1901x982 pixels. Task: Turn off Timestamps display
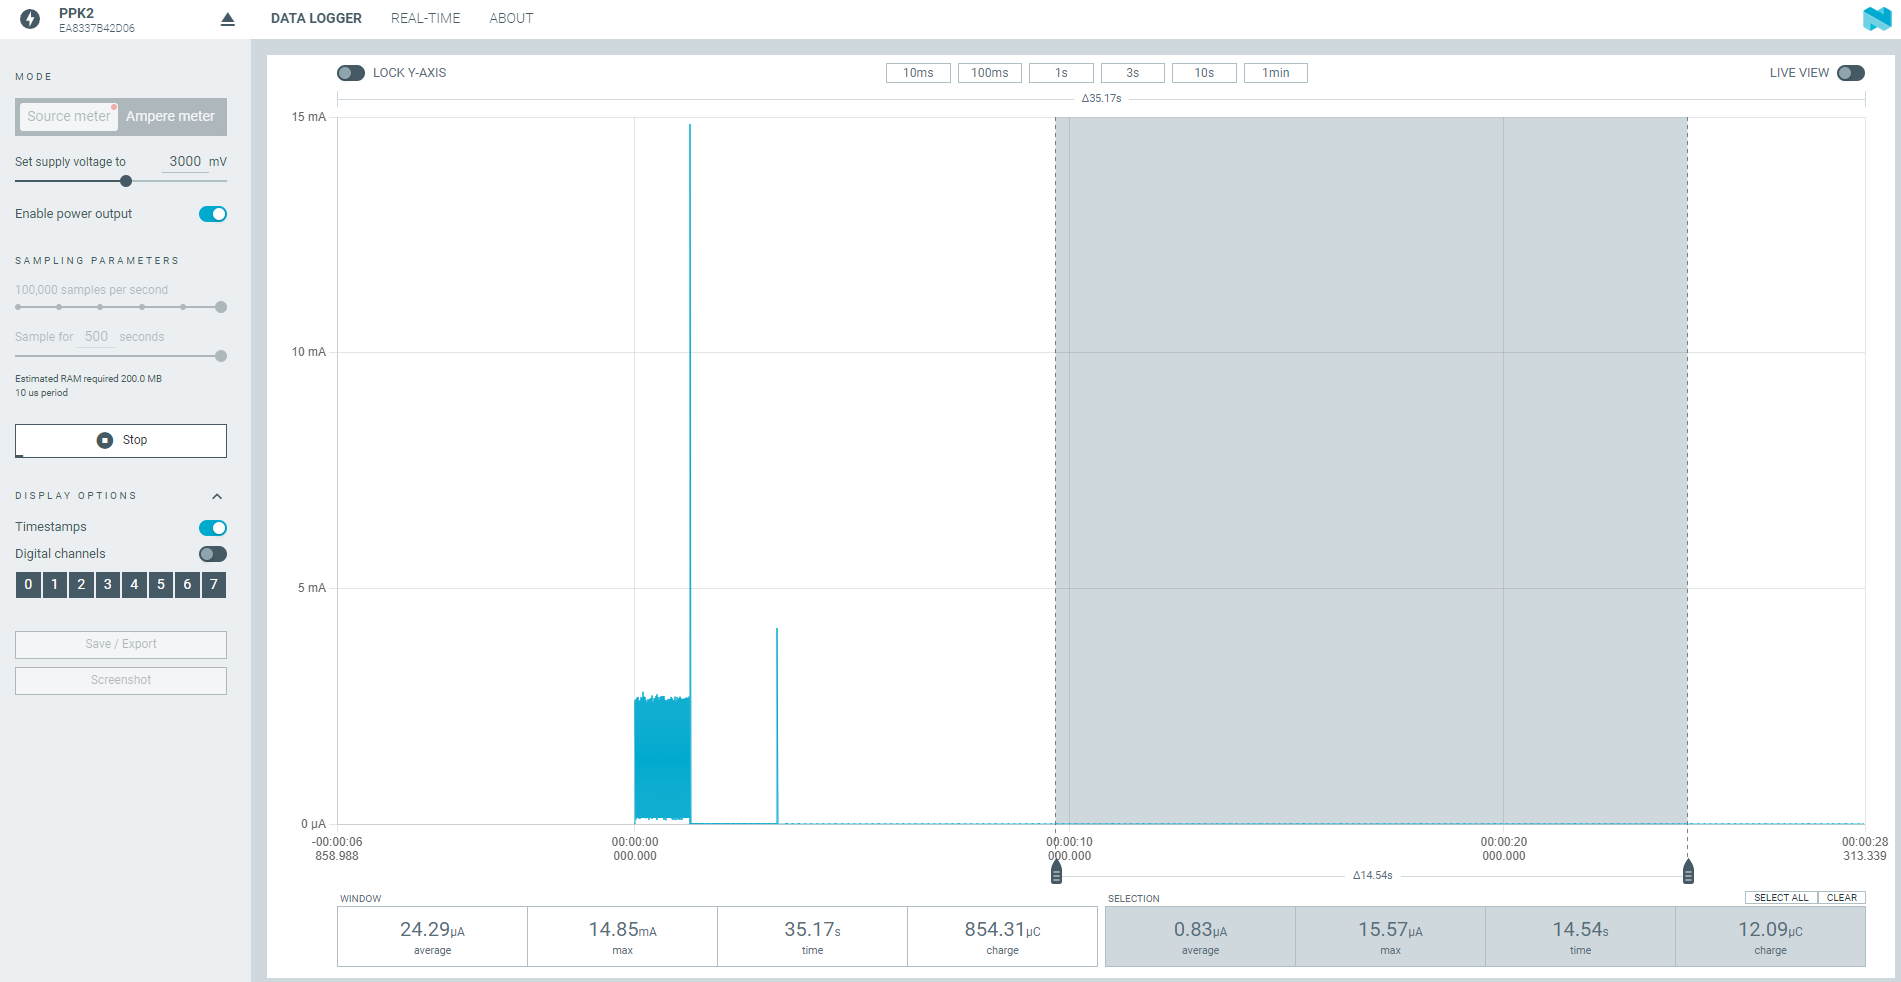coord(213,528)
